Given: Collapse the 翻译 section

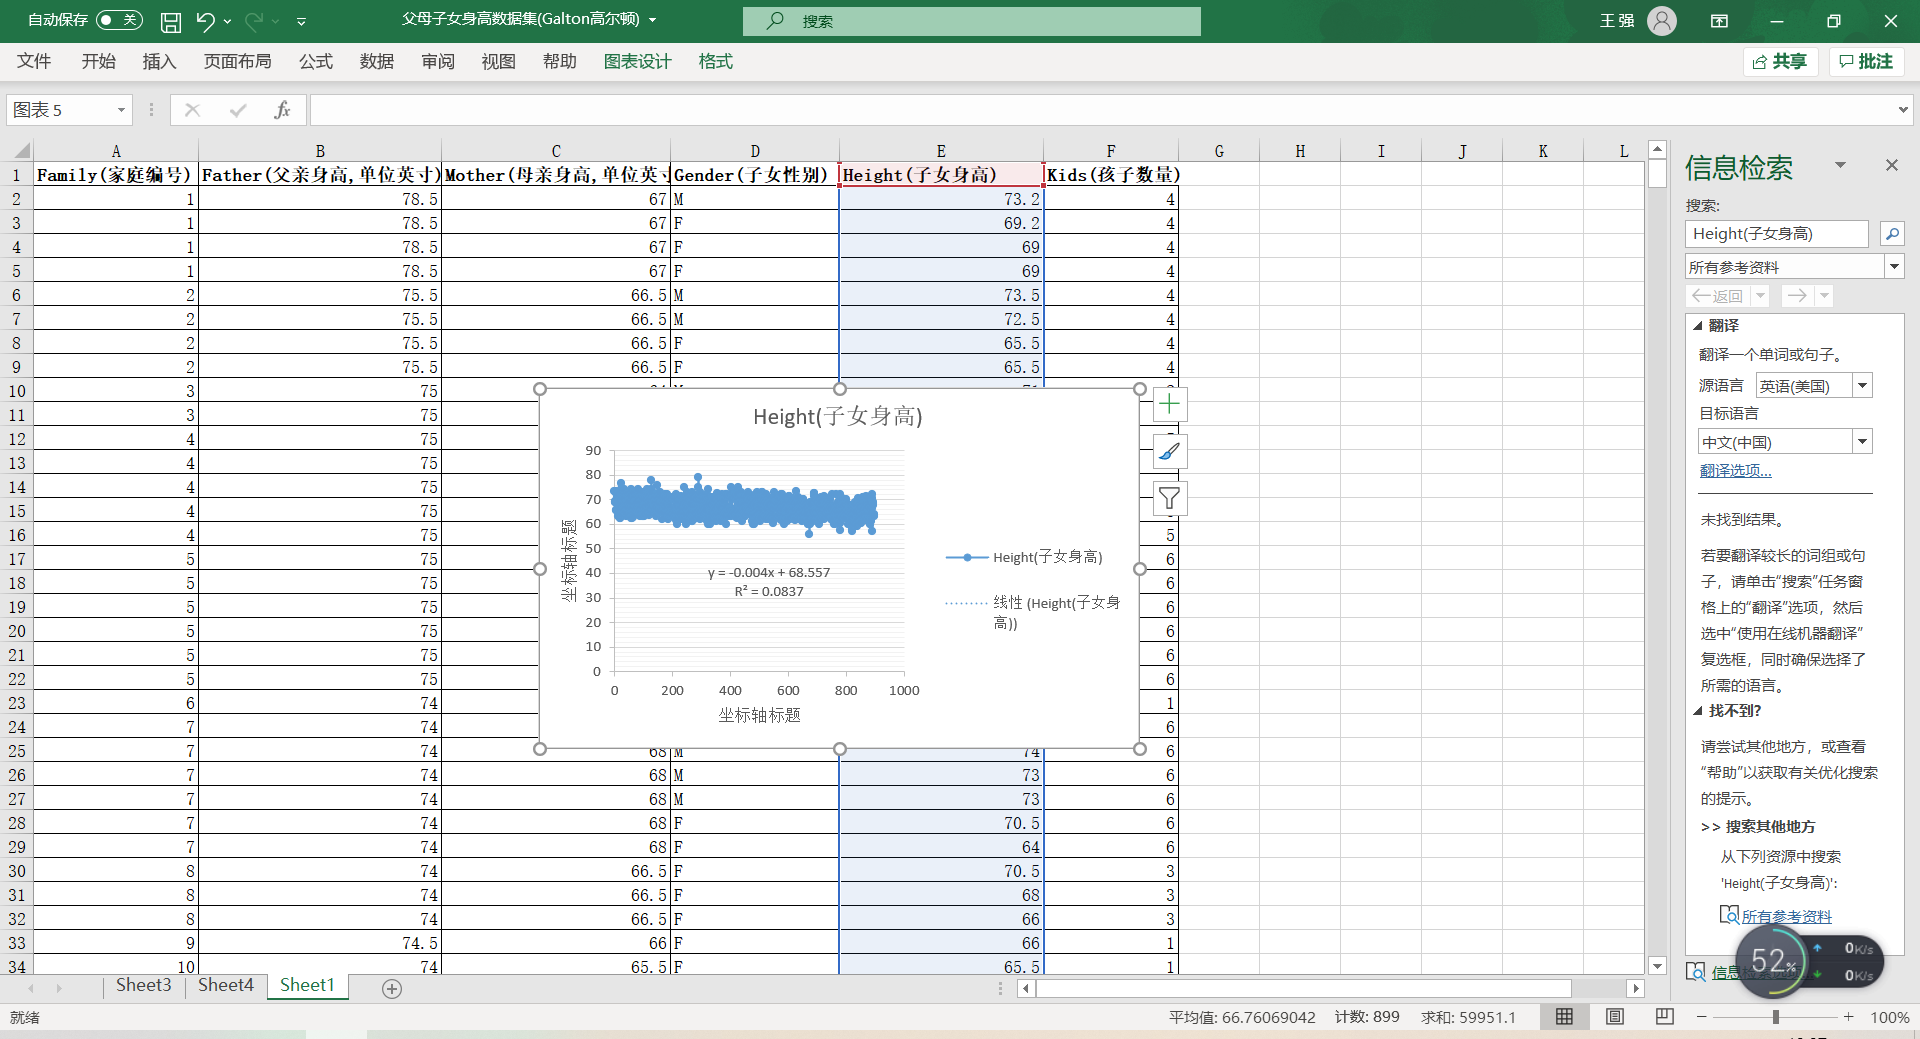Looking at the screenshot, I should [1698, 326].
